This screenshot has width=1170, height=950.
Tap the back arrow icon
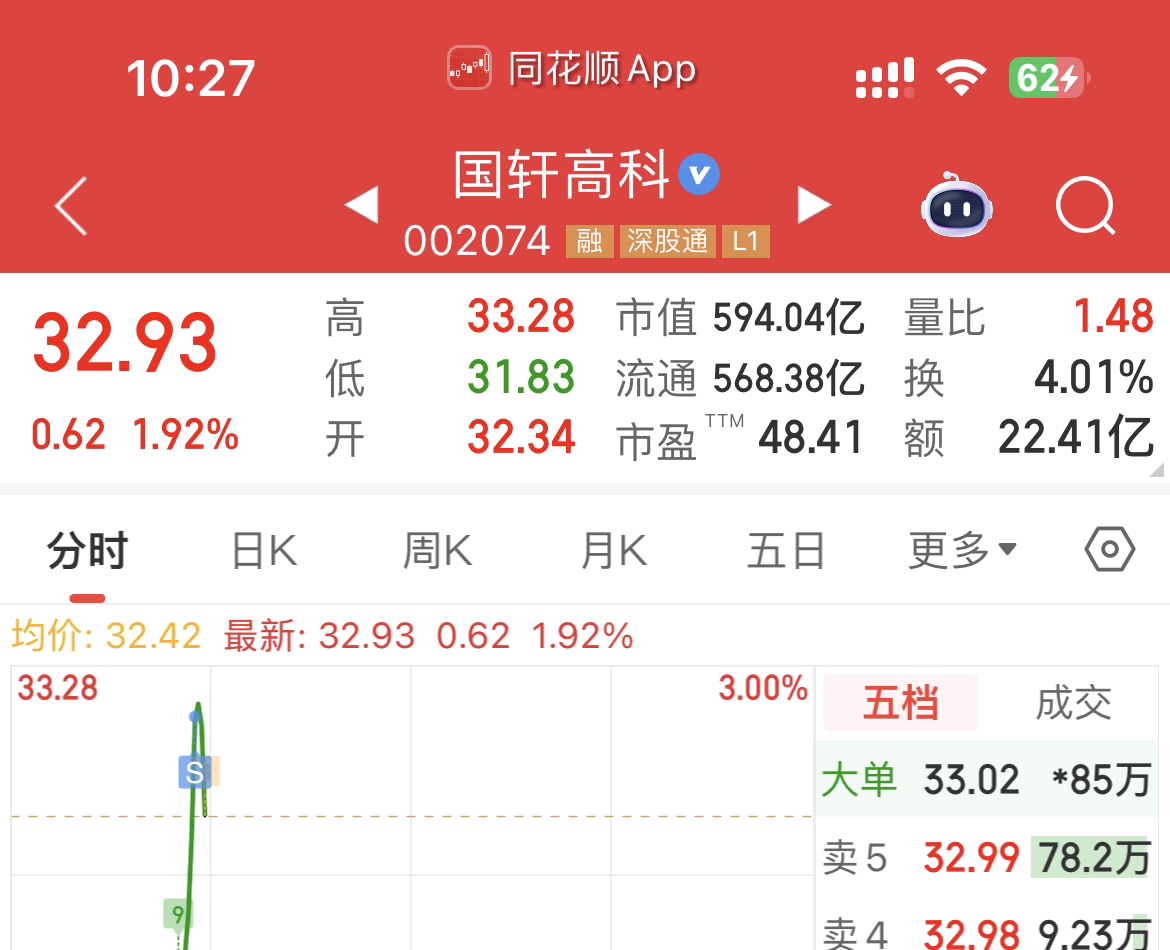(72, 206)
